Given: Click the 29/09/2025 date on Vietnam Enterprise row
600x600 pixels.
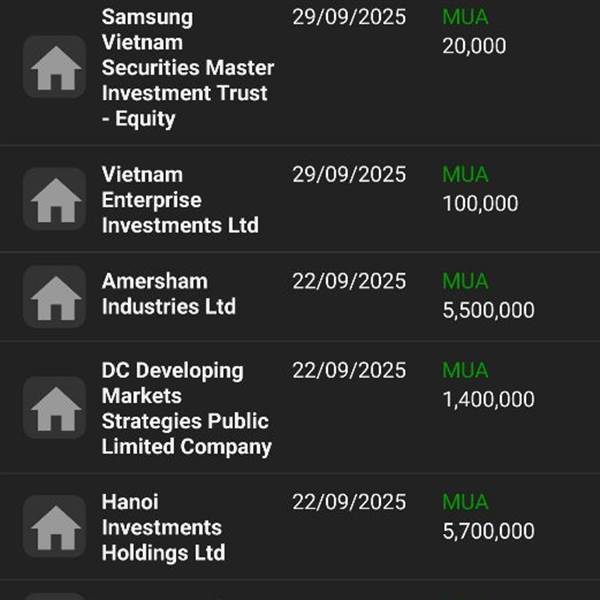Looking at the screenshot, I should click(349, 174).
